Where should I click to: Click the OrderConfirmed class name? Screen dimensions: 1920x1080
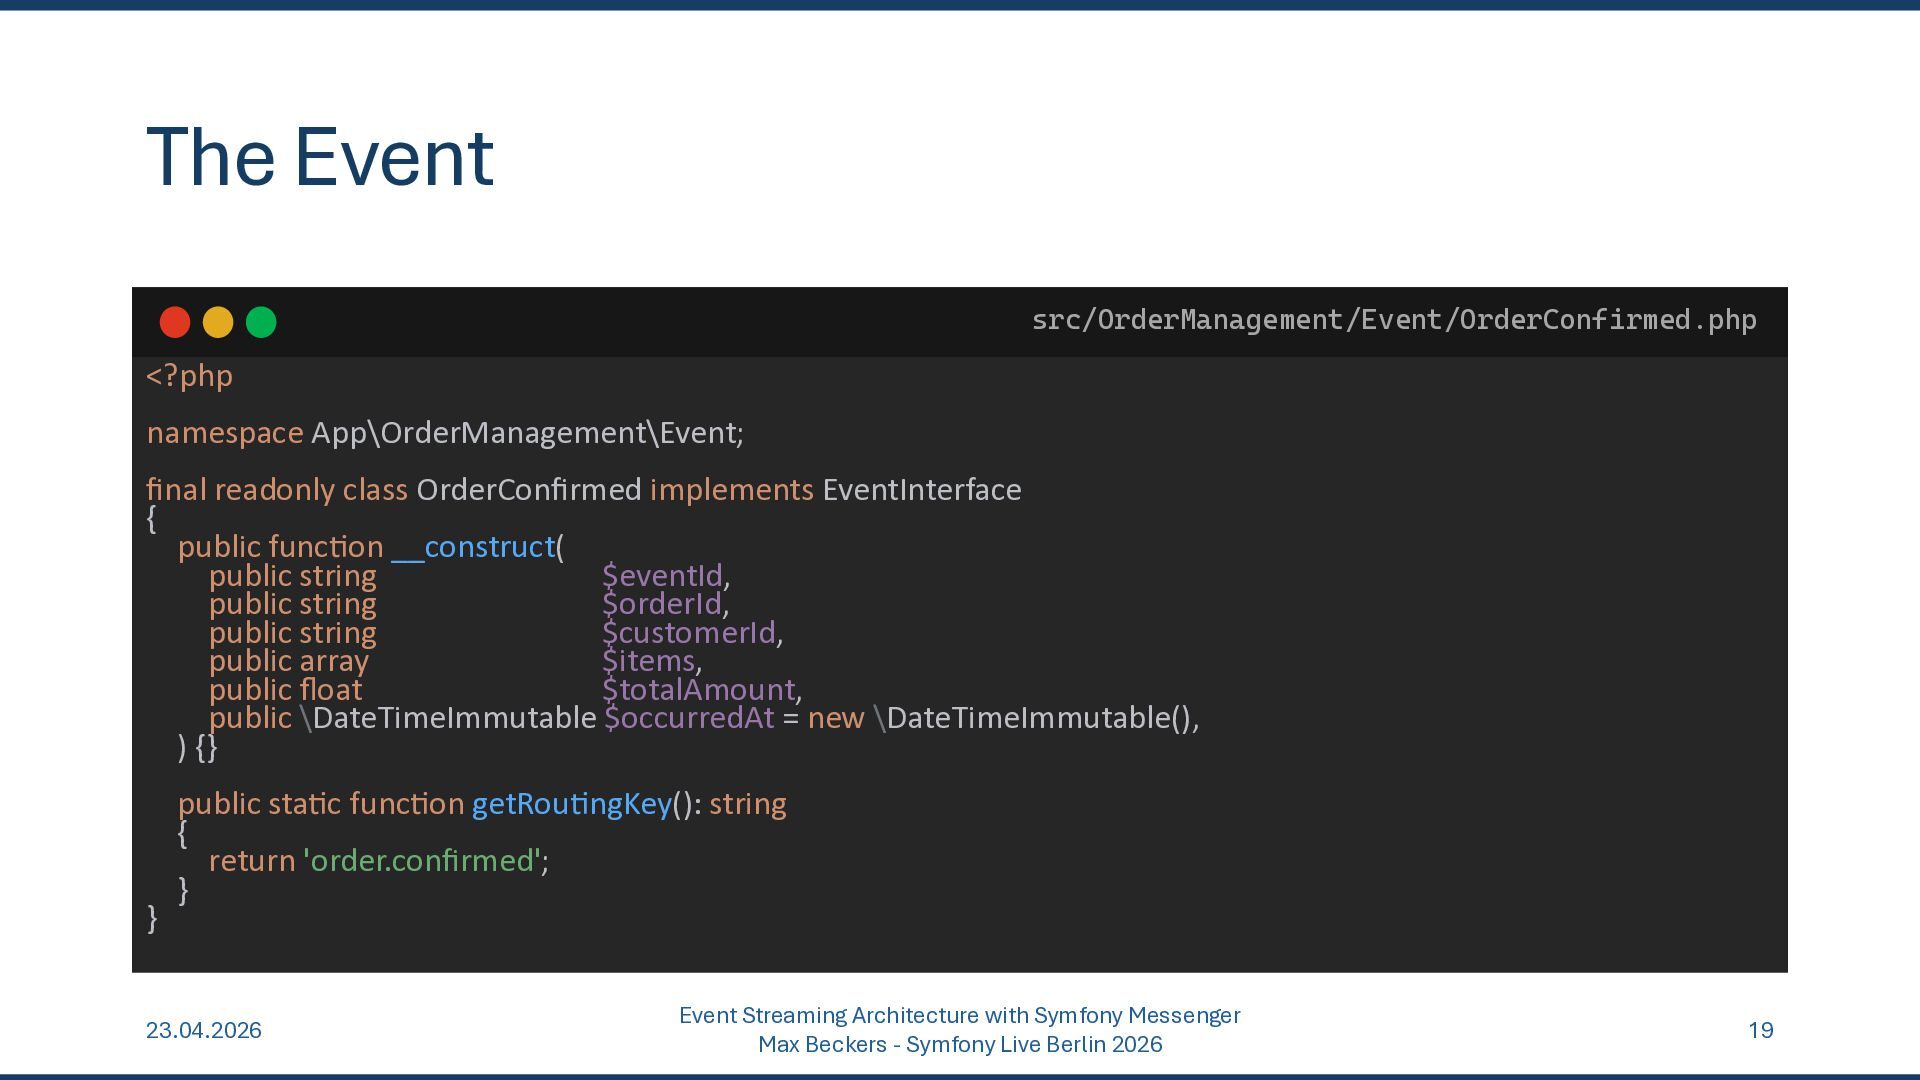[528, 490]
